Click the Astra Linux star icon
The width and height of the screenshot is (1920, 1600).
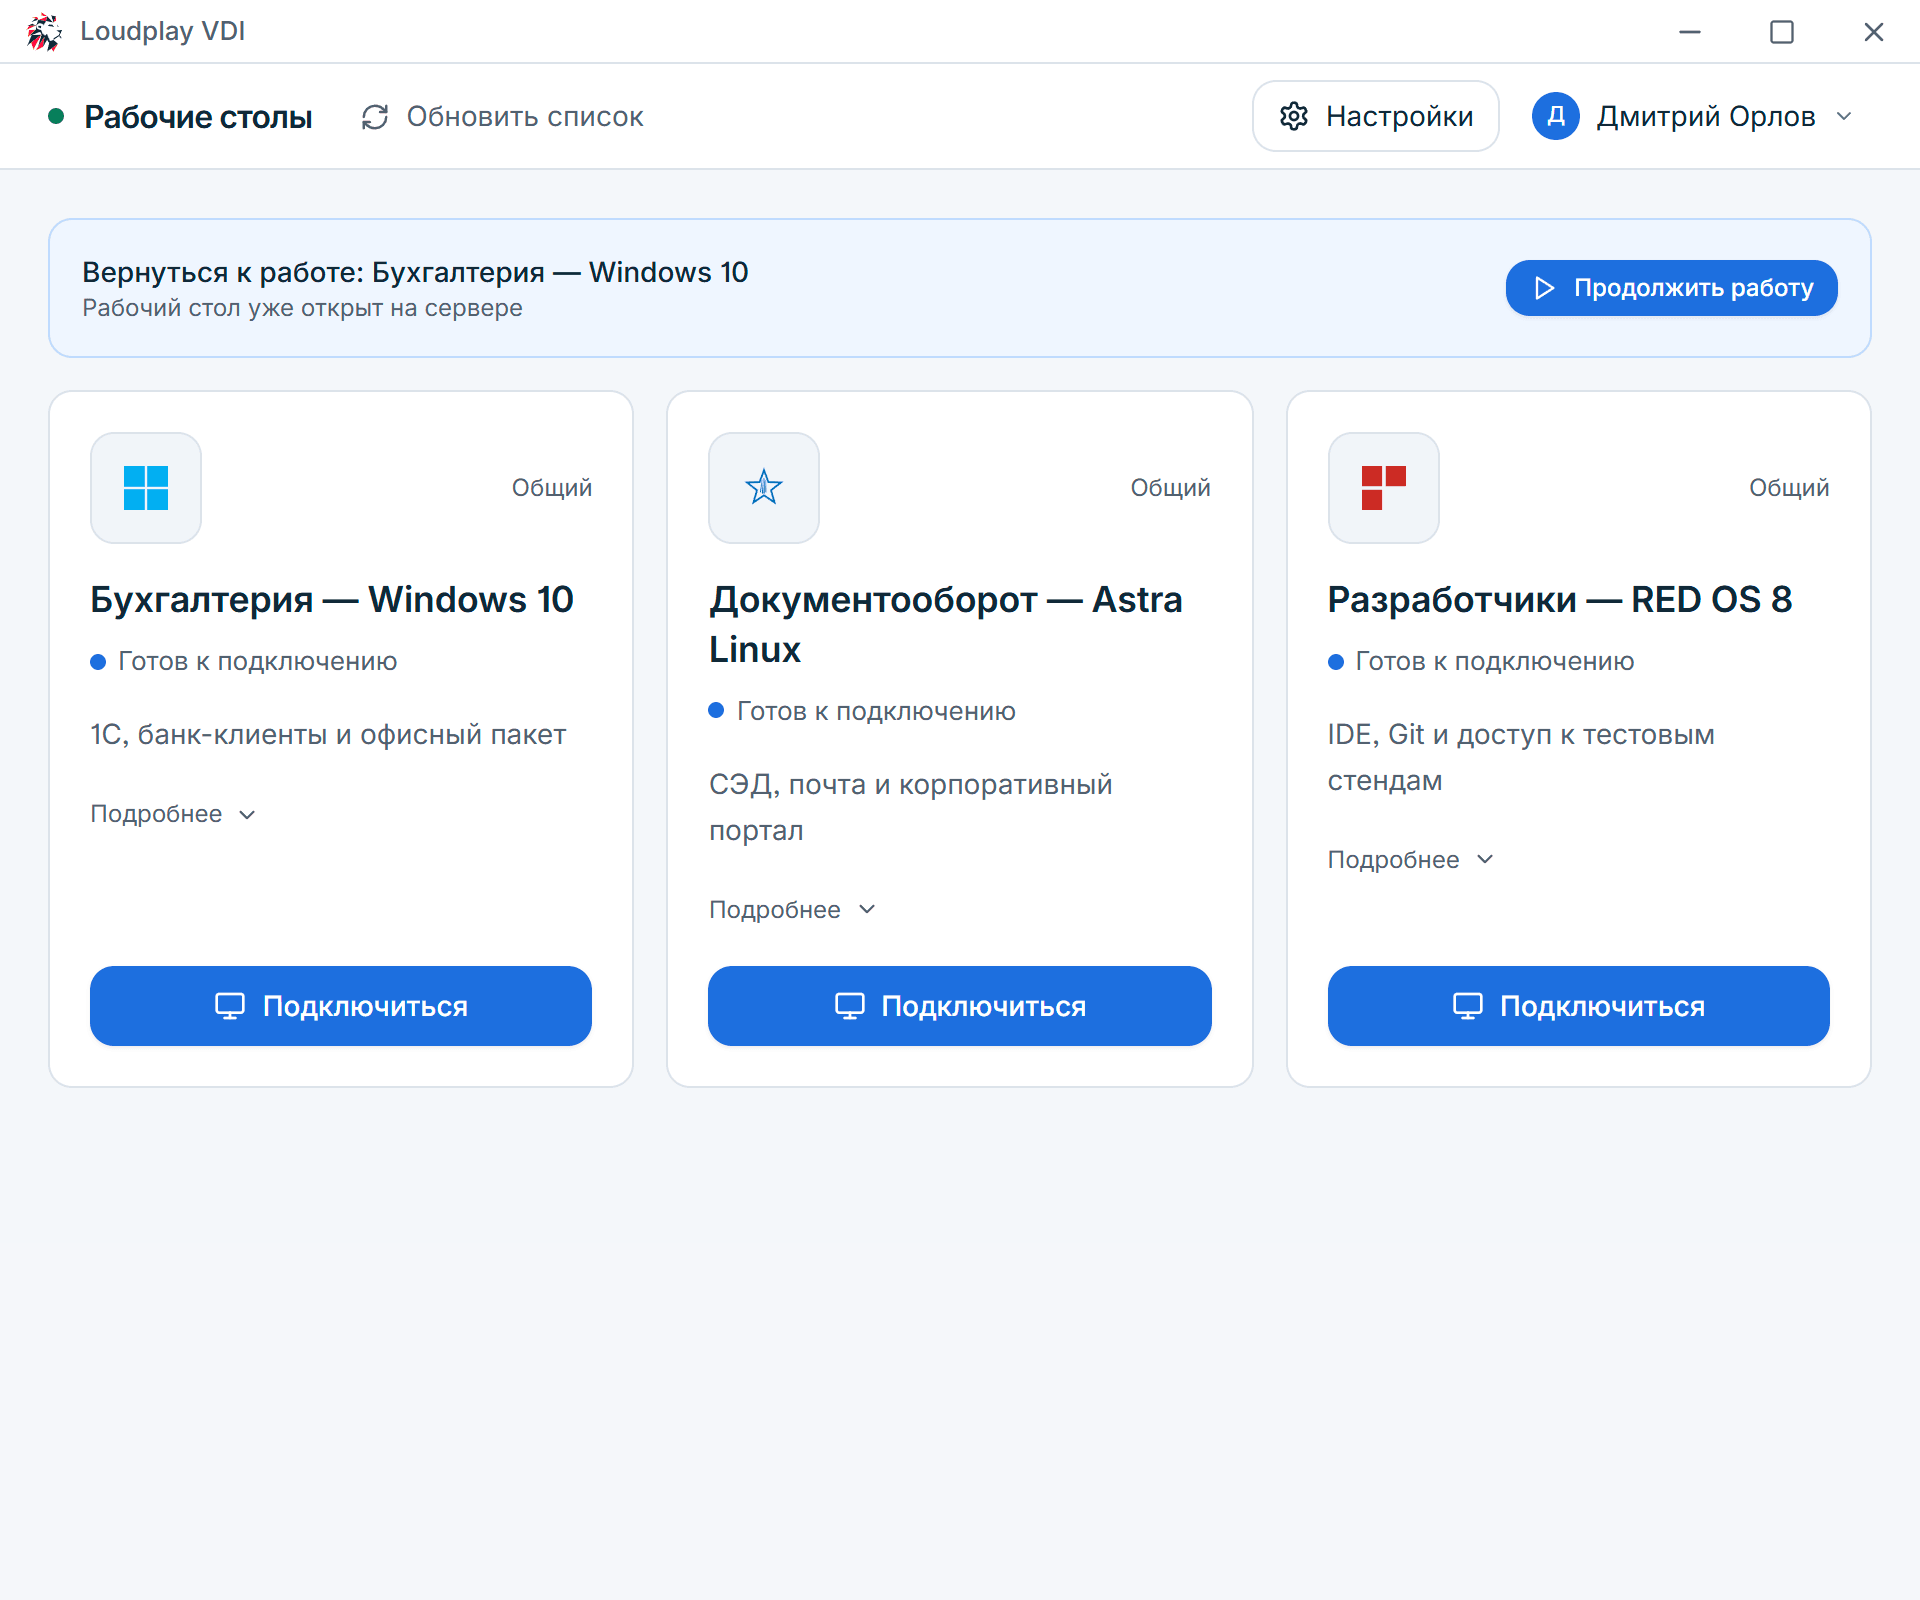tap(764, 488)
